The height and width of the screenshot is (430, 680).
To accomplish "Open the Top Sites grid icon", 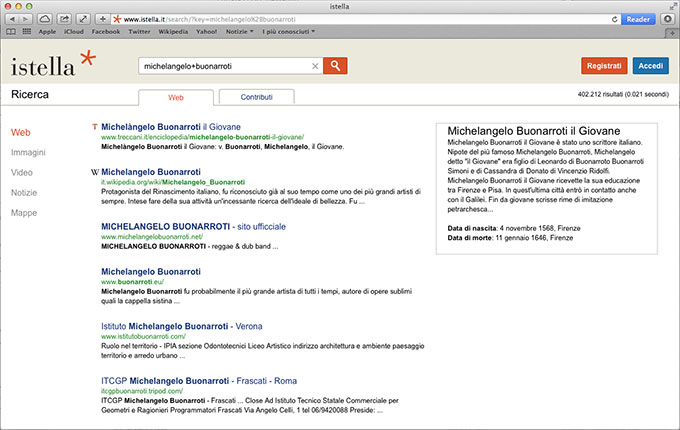I will pyautogui.click(x=26, y=32).
